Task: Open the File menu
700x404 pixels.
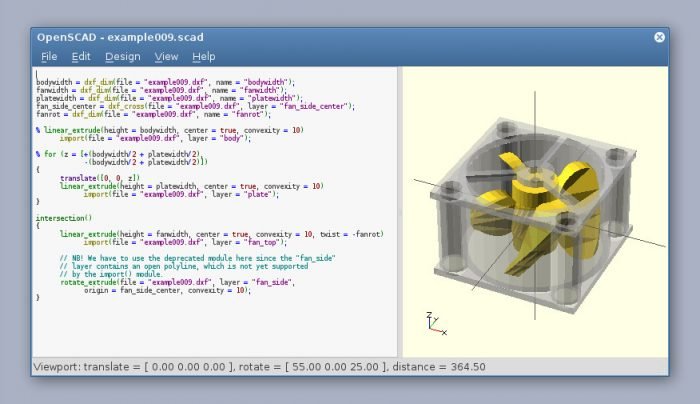Action: 49,57
